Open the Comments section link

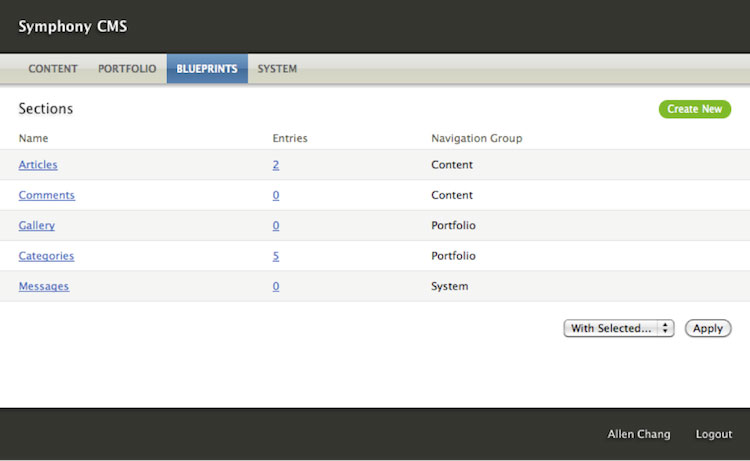(46, 195)
